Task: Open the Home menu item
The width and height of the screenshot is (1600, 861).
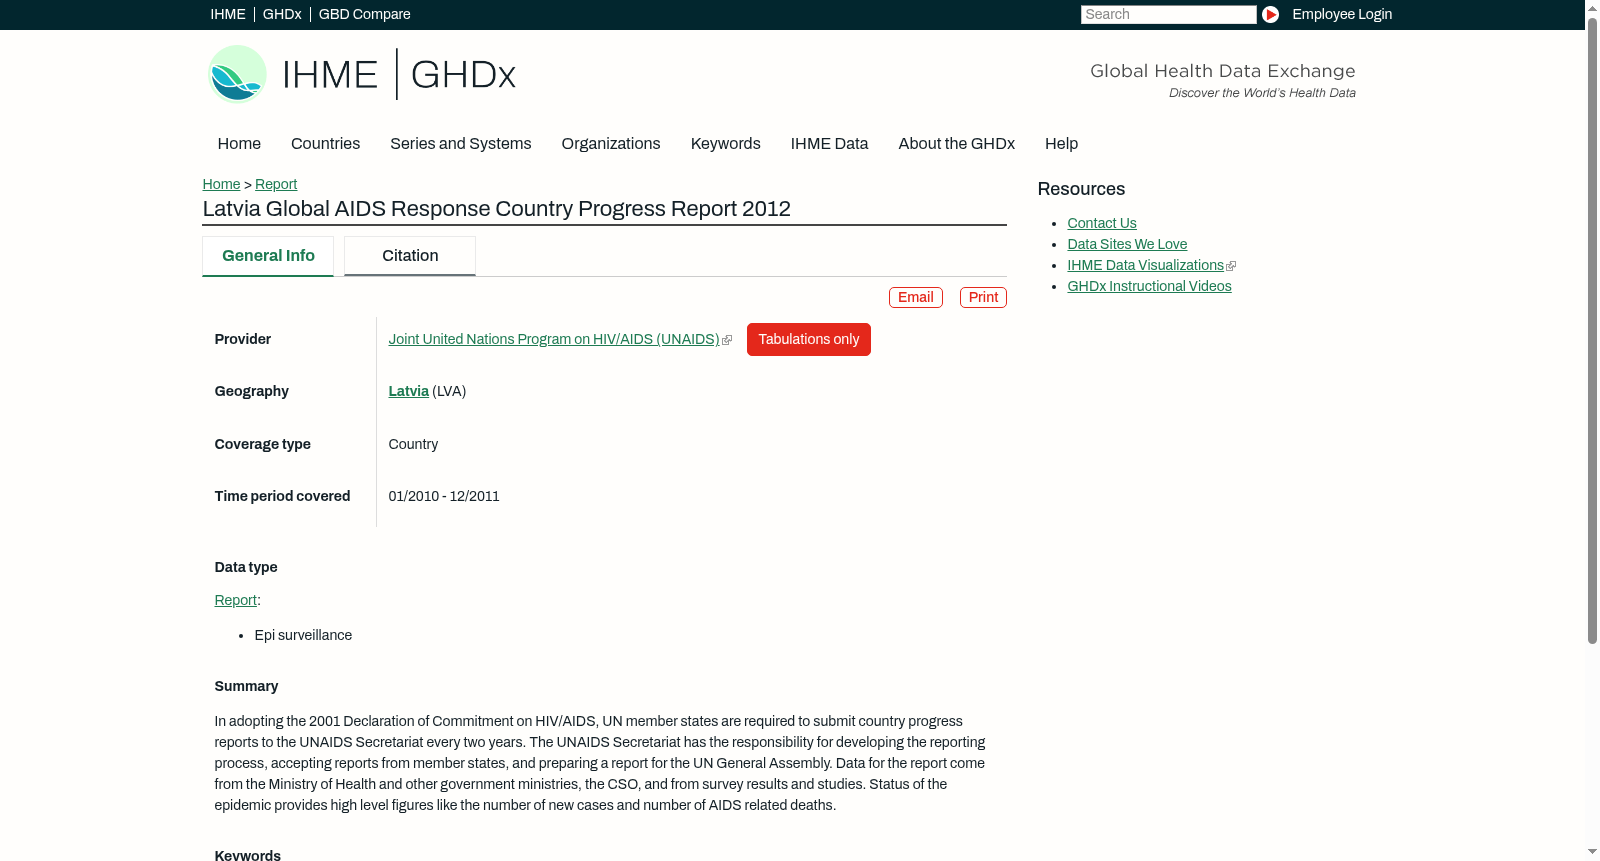Action: pos(239,143)
